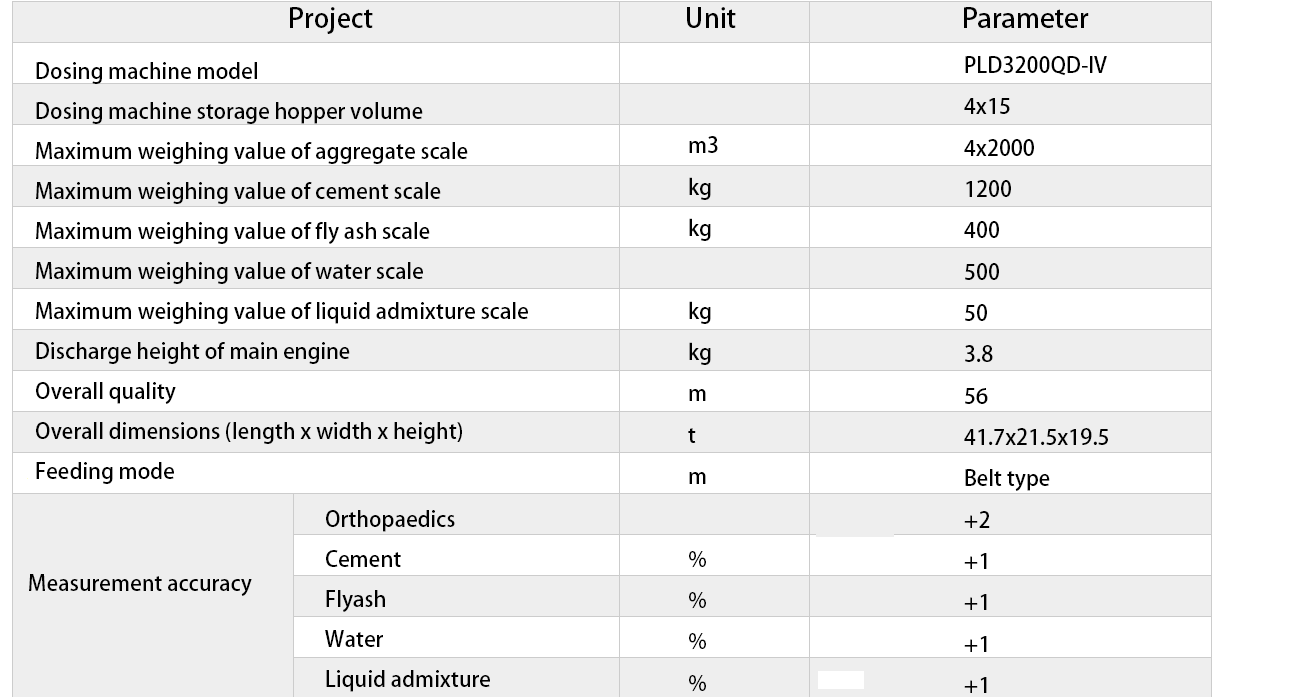Viewport: 1306px width, 697px height.
Task: Select the 4x15 hopper volume value
Action: coord(987,107)
